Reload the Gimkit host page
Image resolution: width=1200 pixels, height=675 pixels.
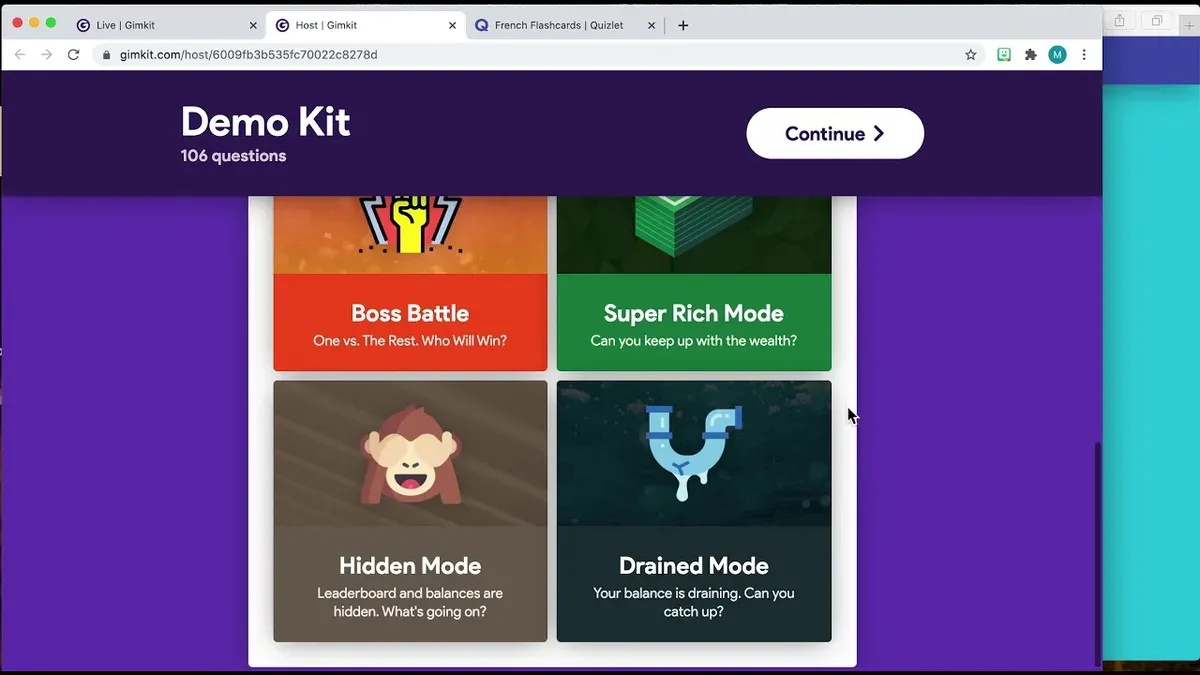click(73, 55)
